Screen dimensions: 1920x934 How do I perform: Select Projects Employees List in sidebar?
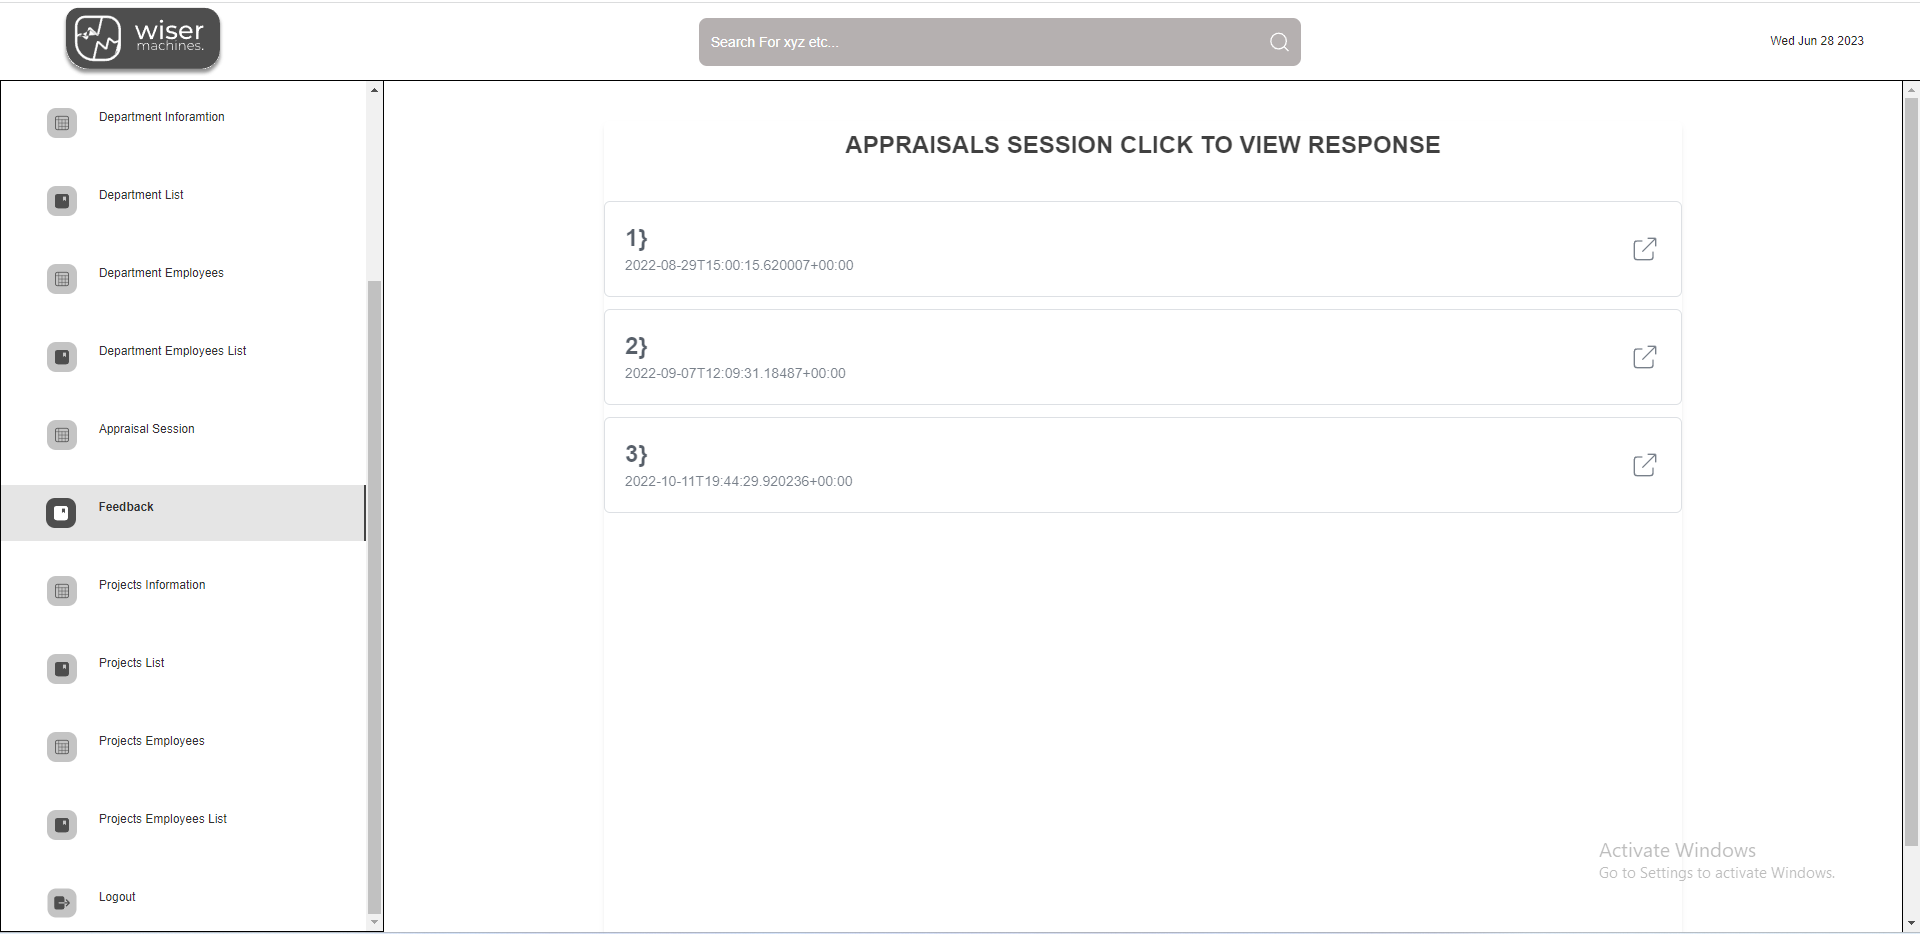click(x=162, y=818)
